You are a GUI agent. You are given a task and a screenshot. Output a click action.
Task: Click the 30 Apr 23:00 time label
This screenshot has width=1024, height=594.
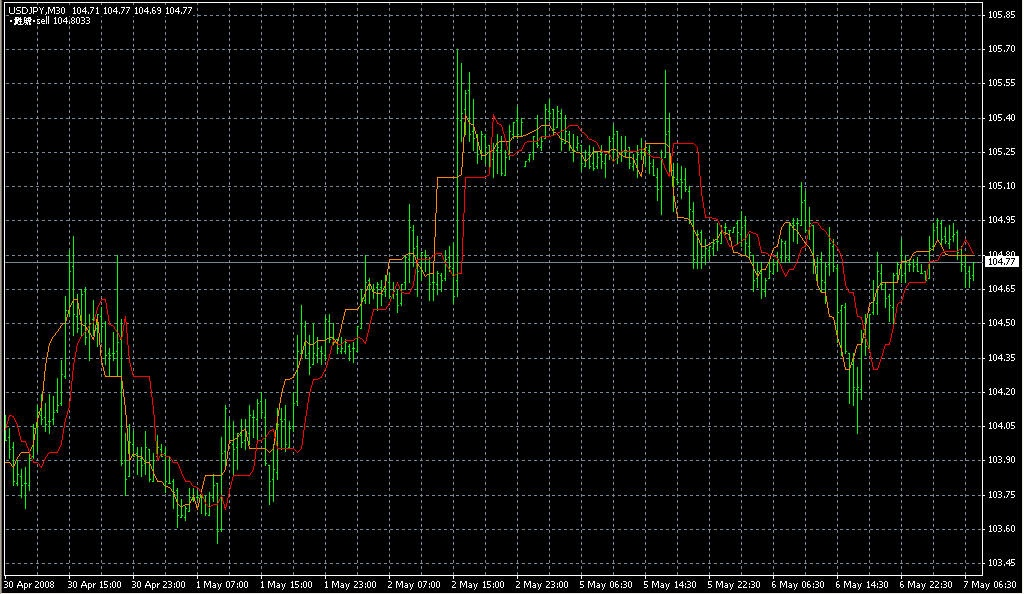click(x=160, y=583)
